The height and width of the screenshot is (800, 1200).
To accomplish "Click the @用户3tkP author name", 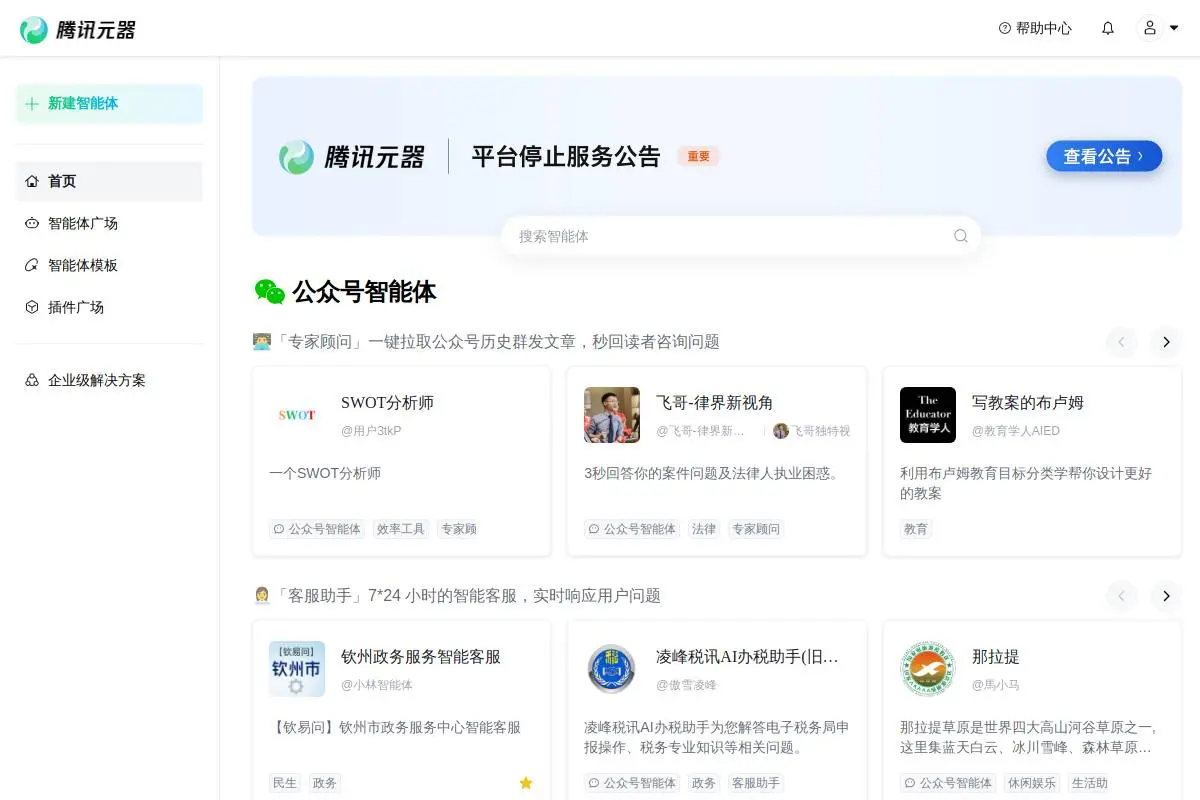I will point(371,431).
